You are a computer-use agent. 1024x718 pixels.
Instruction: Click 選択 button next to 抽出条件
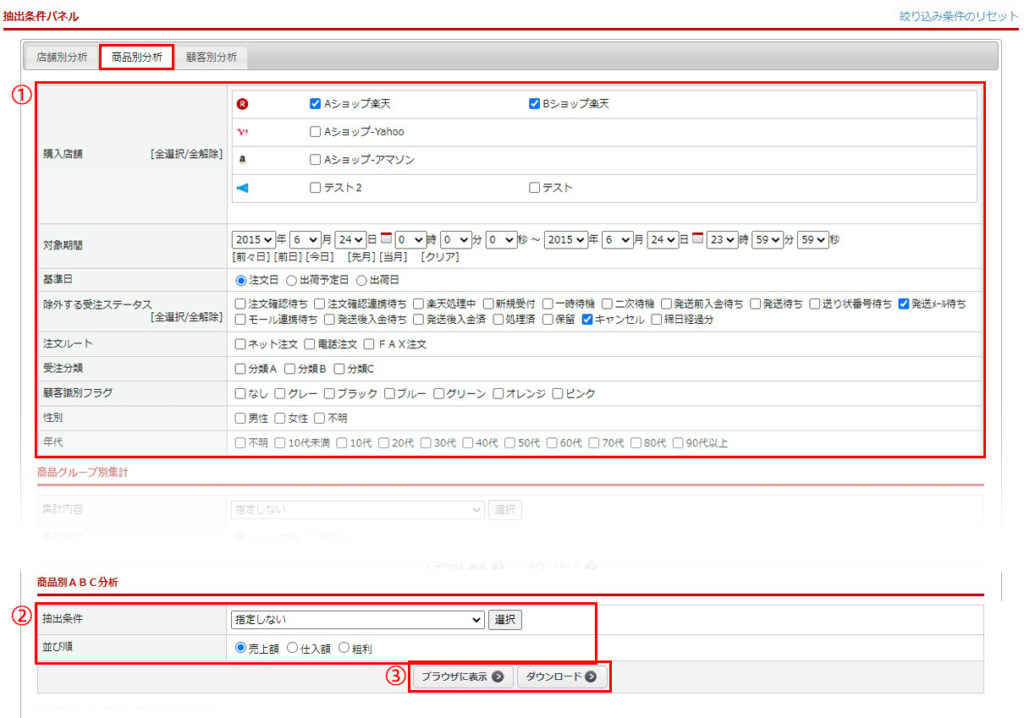pos(505,619)
